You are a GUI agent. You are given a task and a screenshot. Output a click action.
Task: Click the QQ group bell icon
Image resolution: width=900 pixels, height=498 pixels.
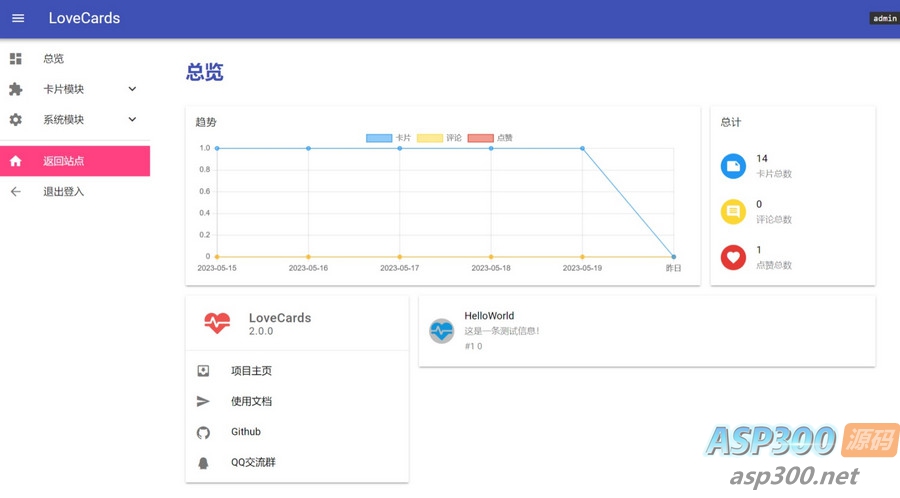(x=203, y=463)
